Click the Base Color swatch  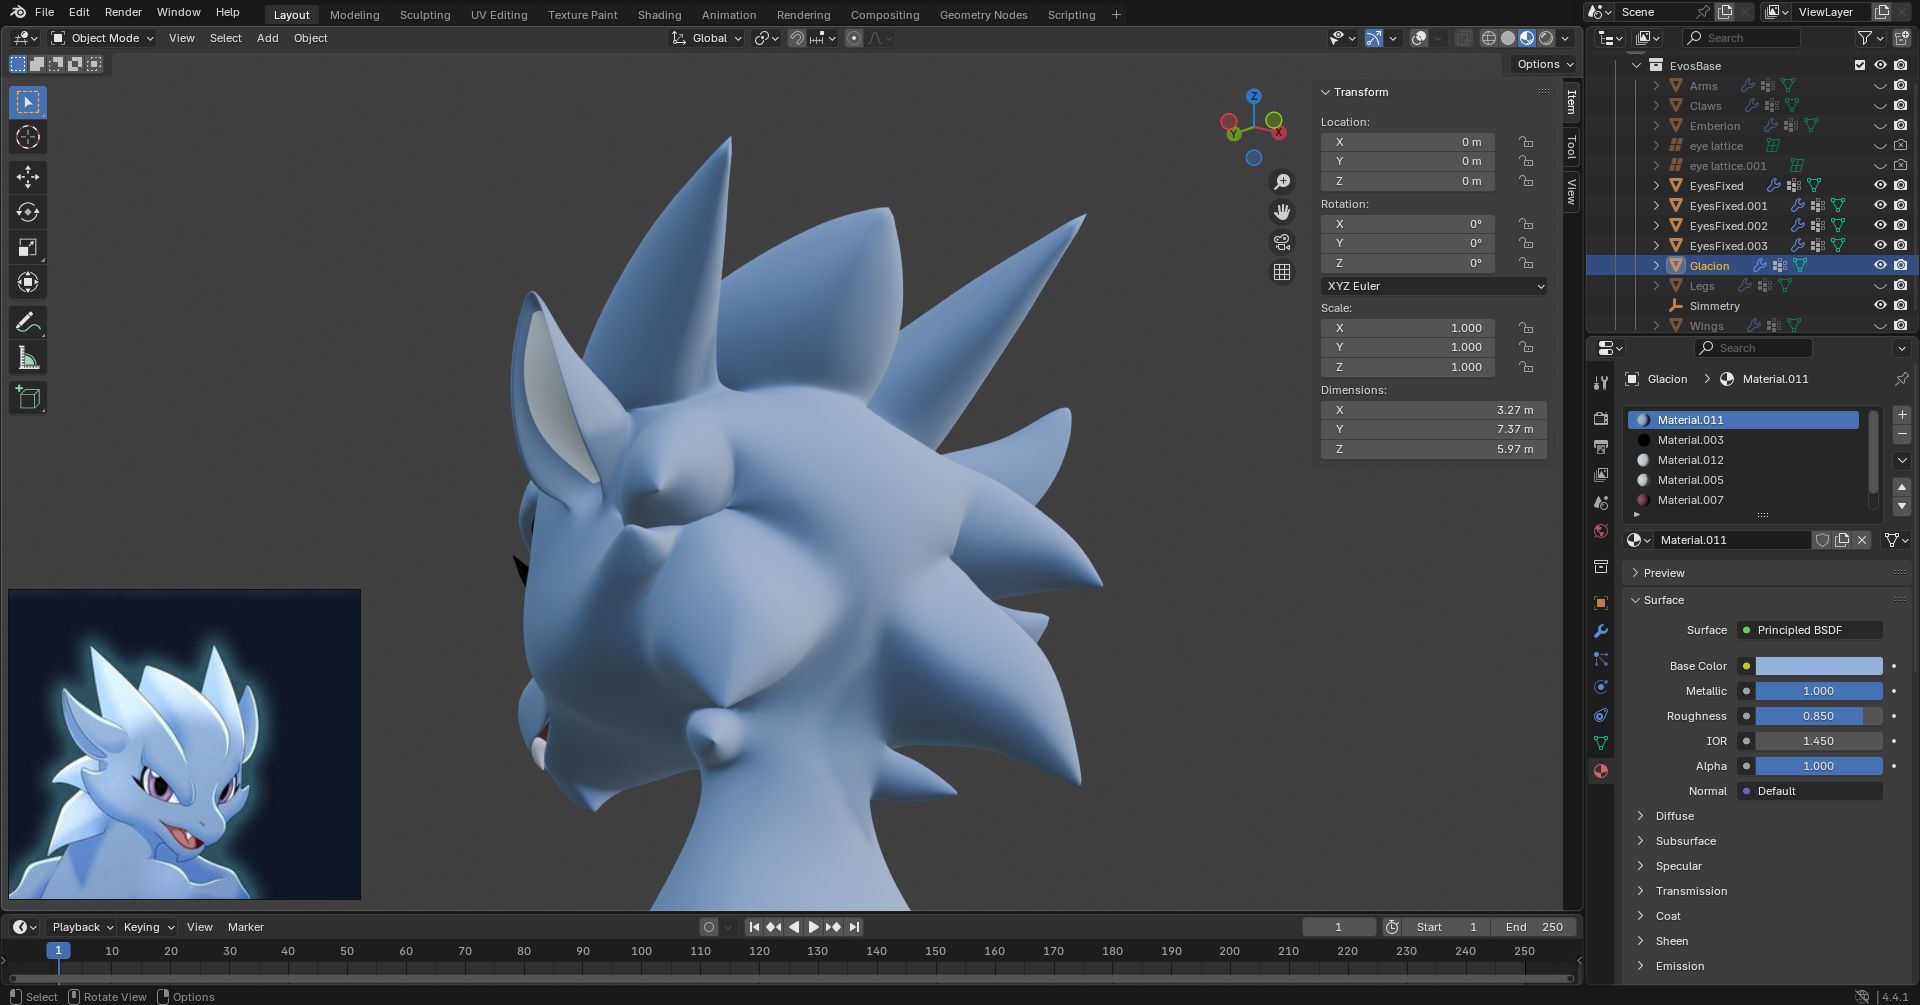coord(1819,666)
